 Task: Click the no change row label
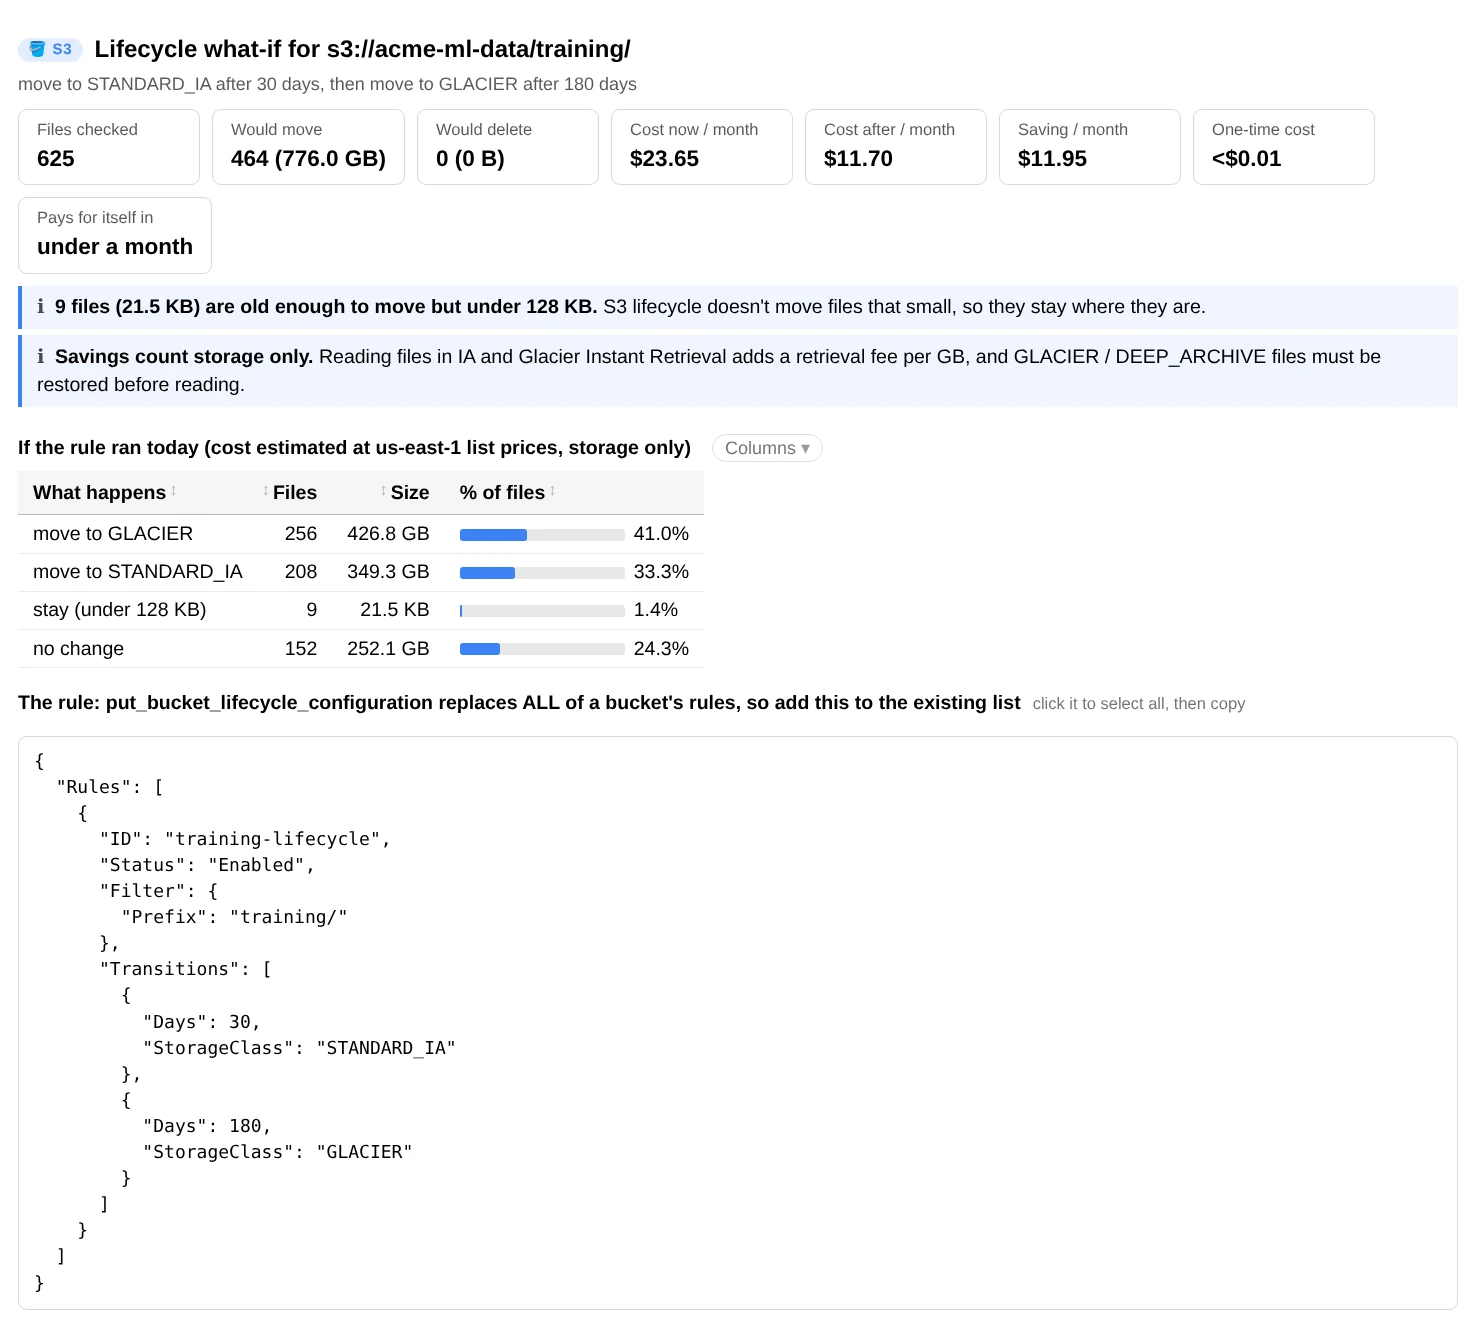pos(78,649)
